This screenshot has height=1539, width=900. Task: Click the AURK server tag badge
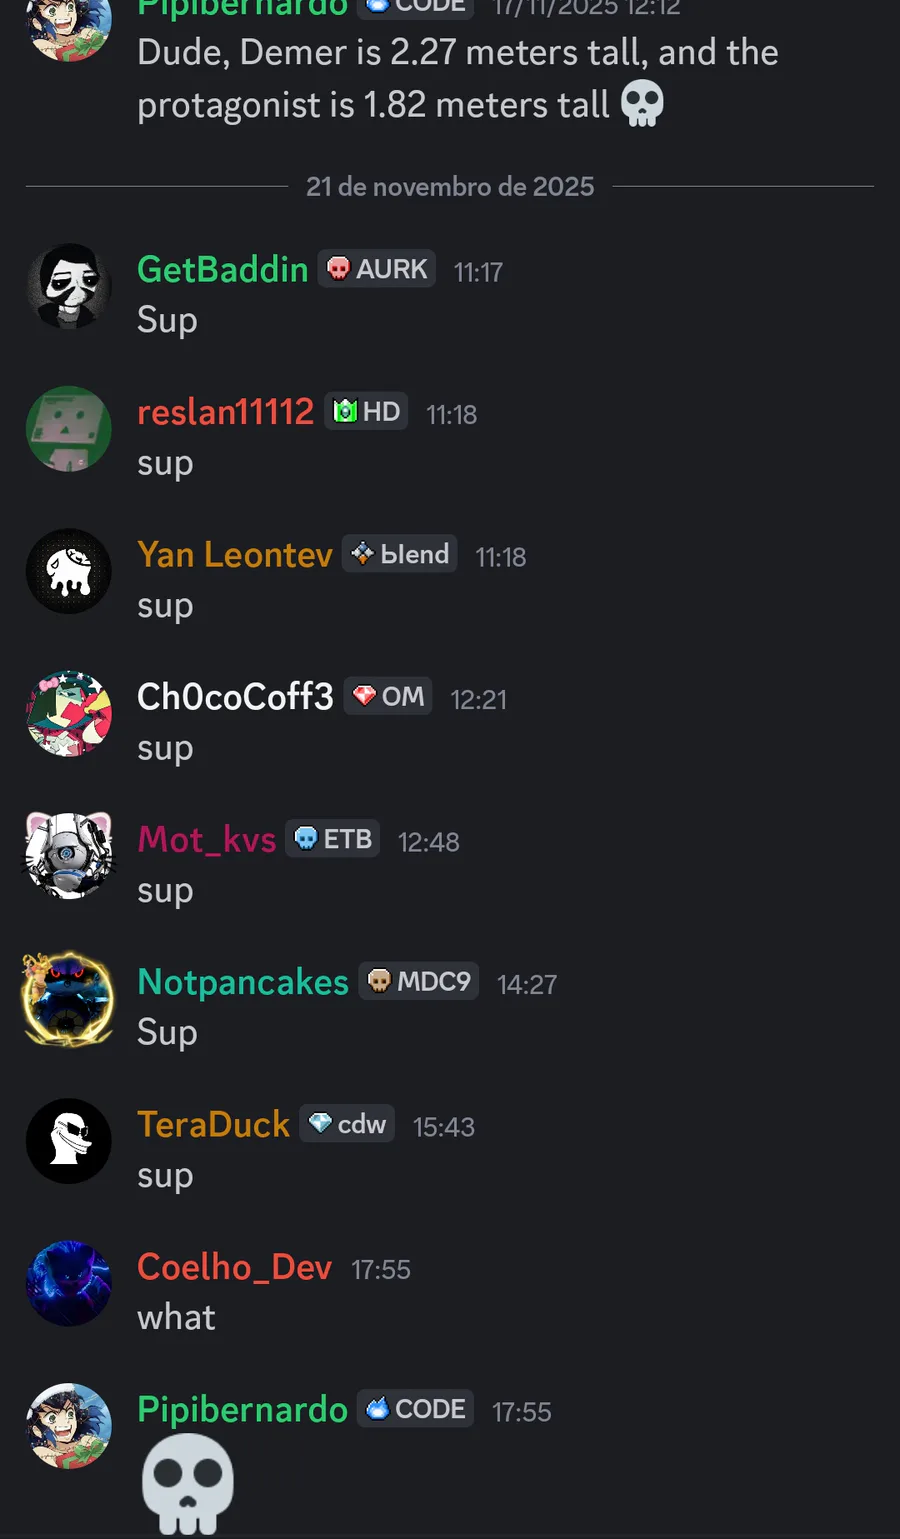(x=377, y=269)
